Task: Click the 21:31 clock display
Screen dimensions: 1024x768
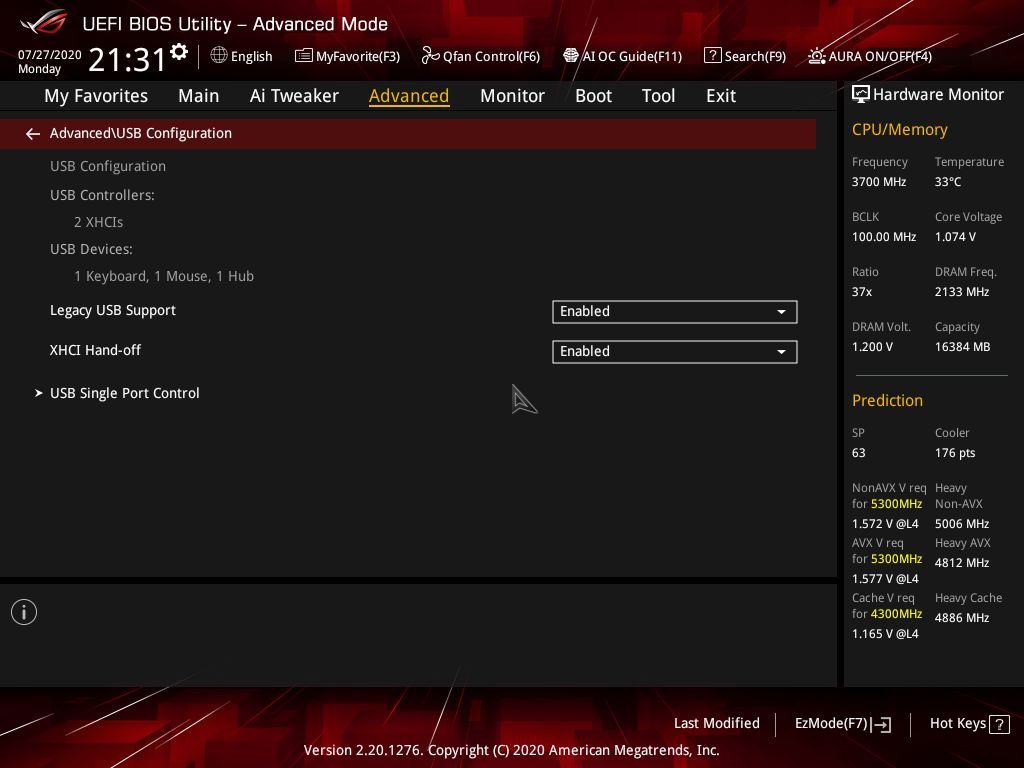Action: pyautogui.click(x=127, y=59)
